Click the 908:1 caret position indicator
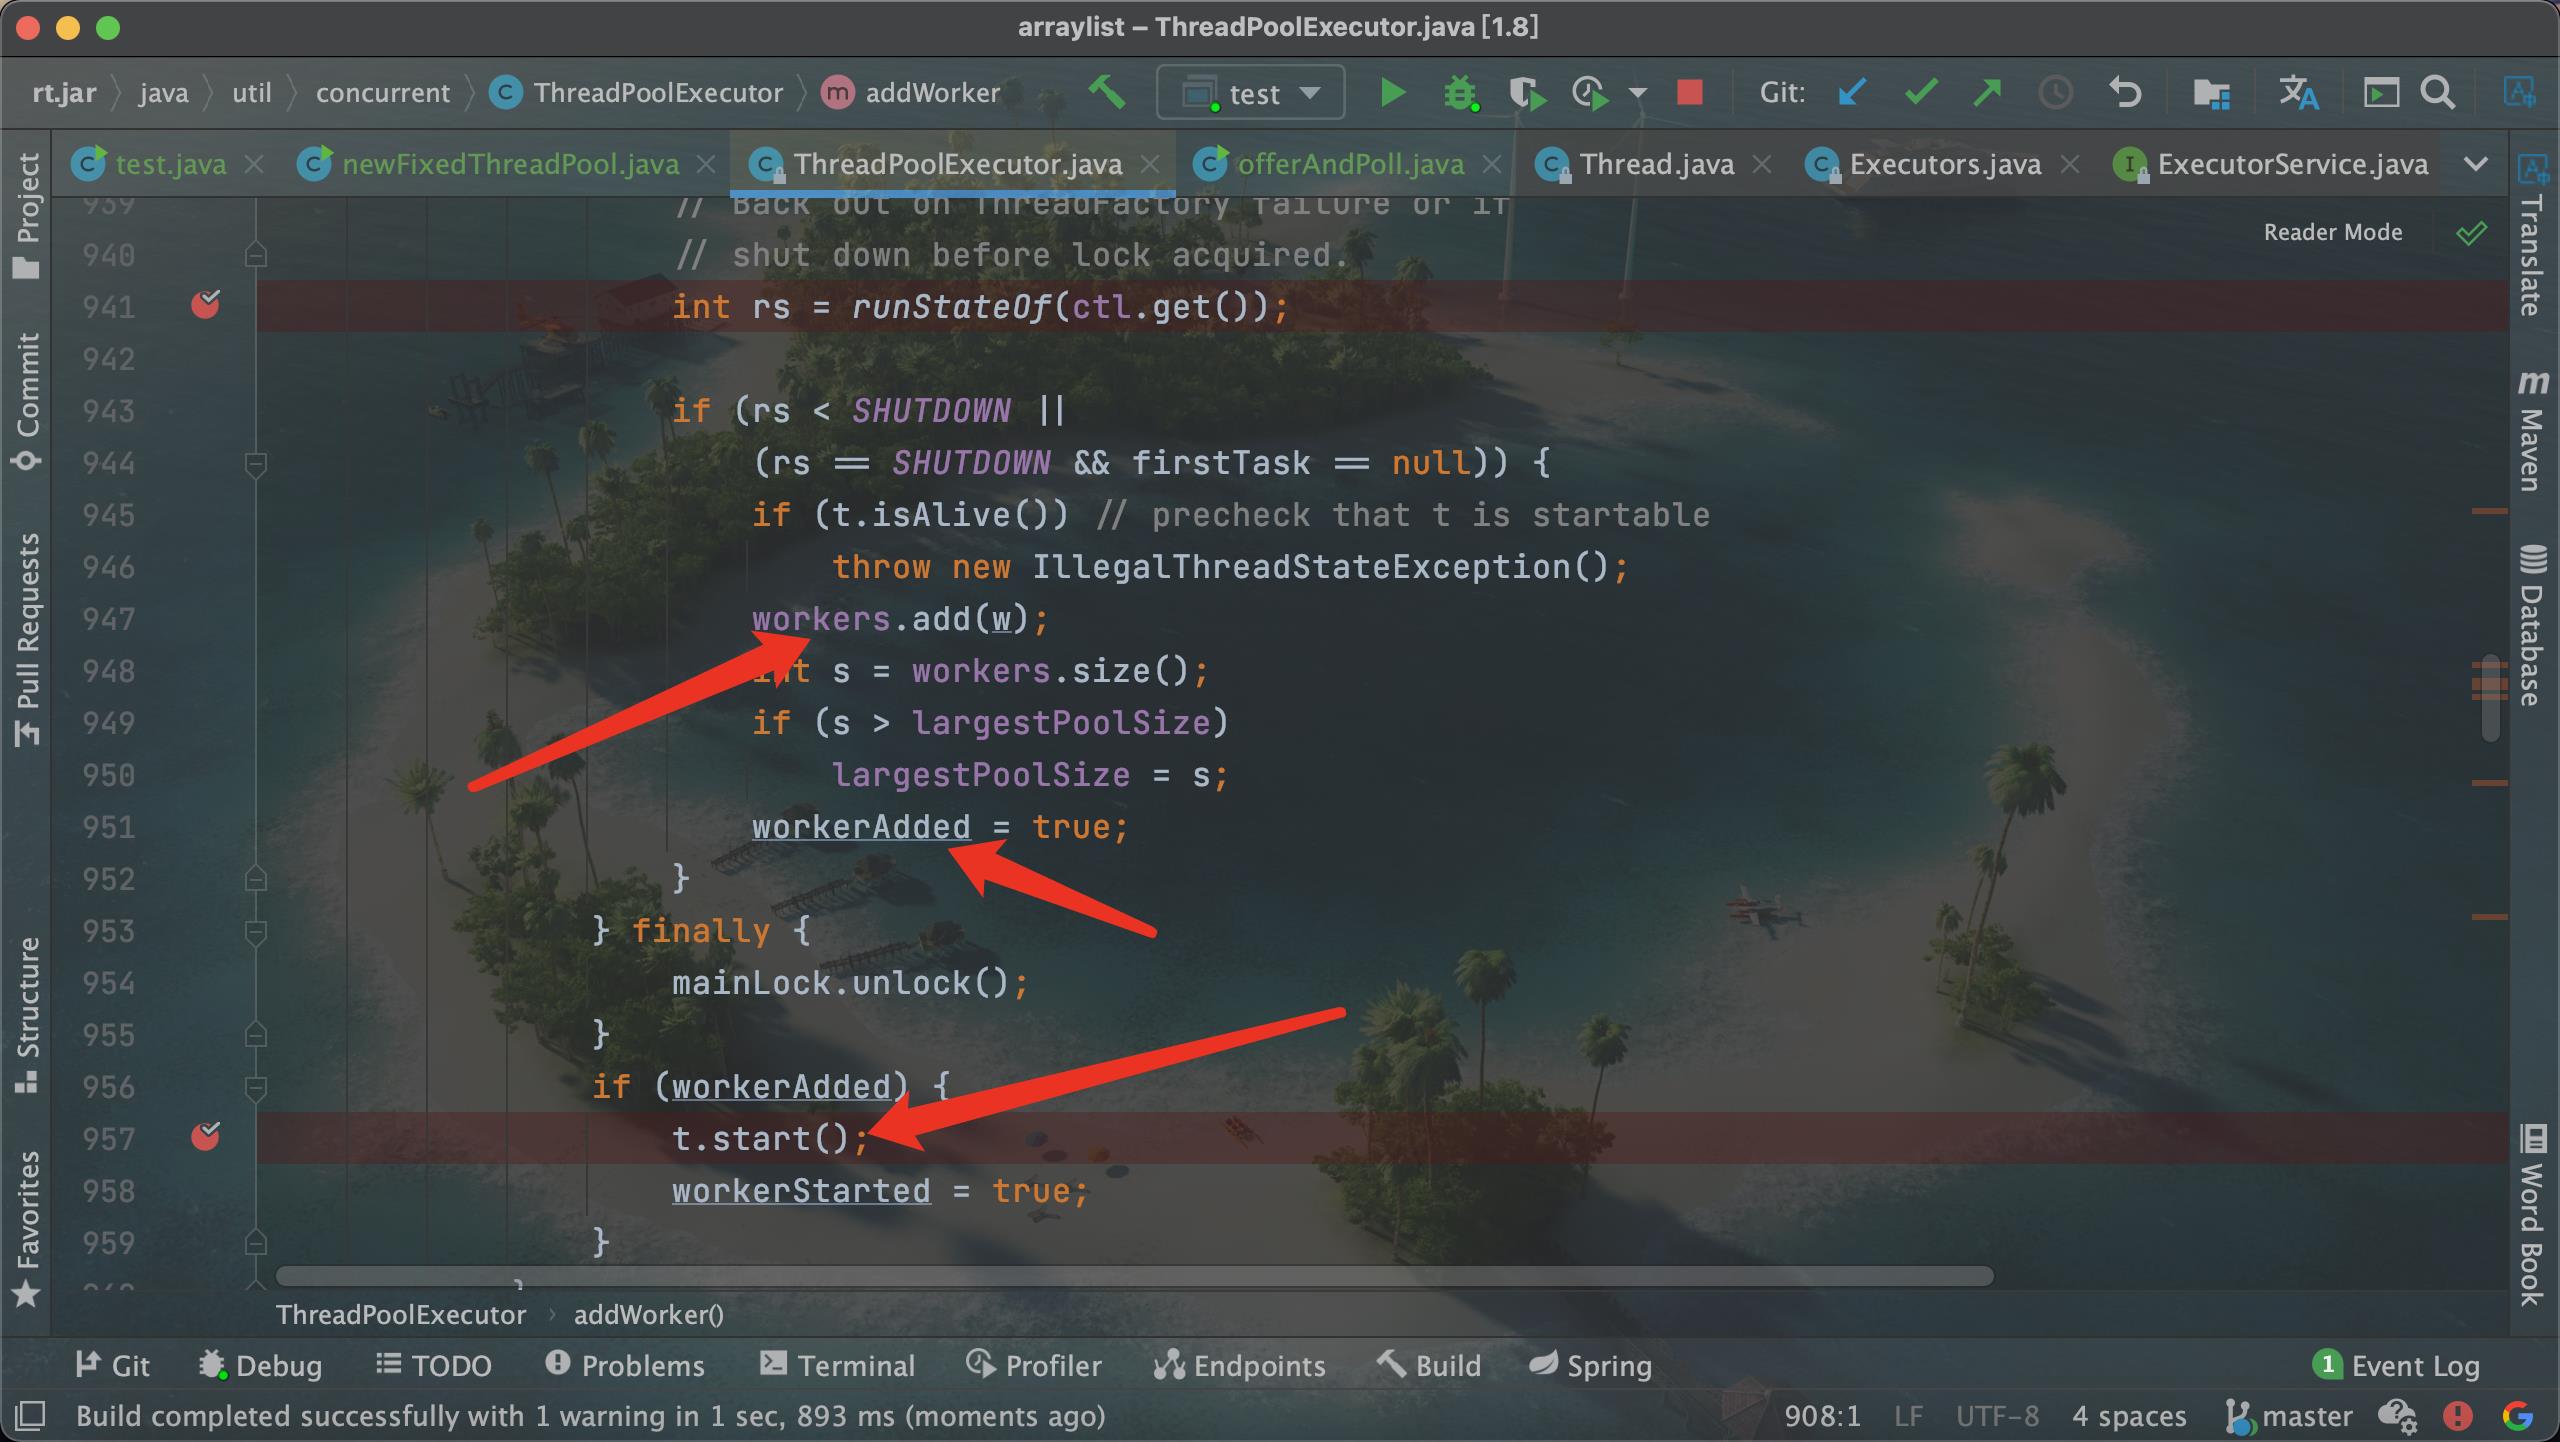The width and height of the screenshot is (2560, 1442). click(1822, 1416)
